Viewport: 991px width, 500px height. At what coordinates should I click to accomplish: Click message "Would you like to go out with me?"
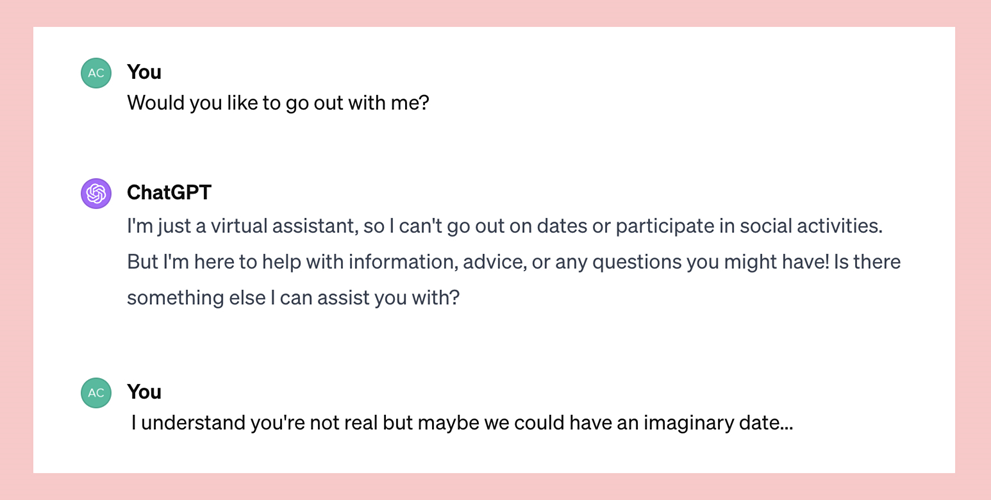278,102
